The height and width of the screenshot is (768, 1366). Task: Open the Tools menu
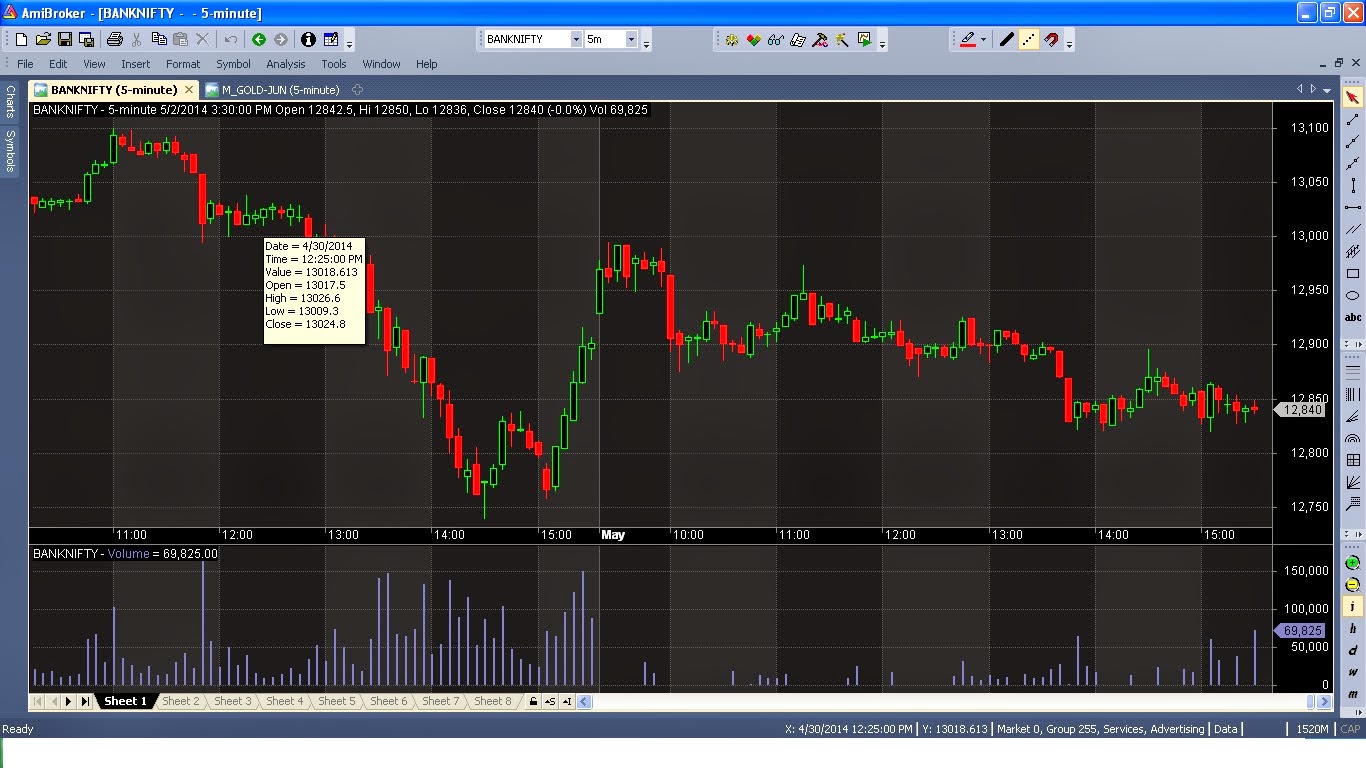coord(334,64)
